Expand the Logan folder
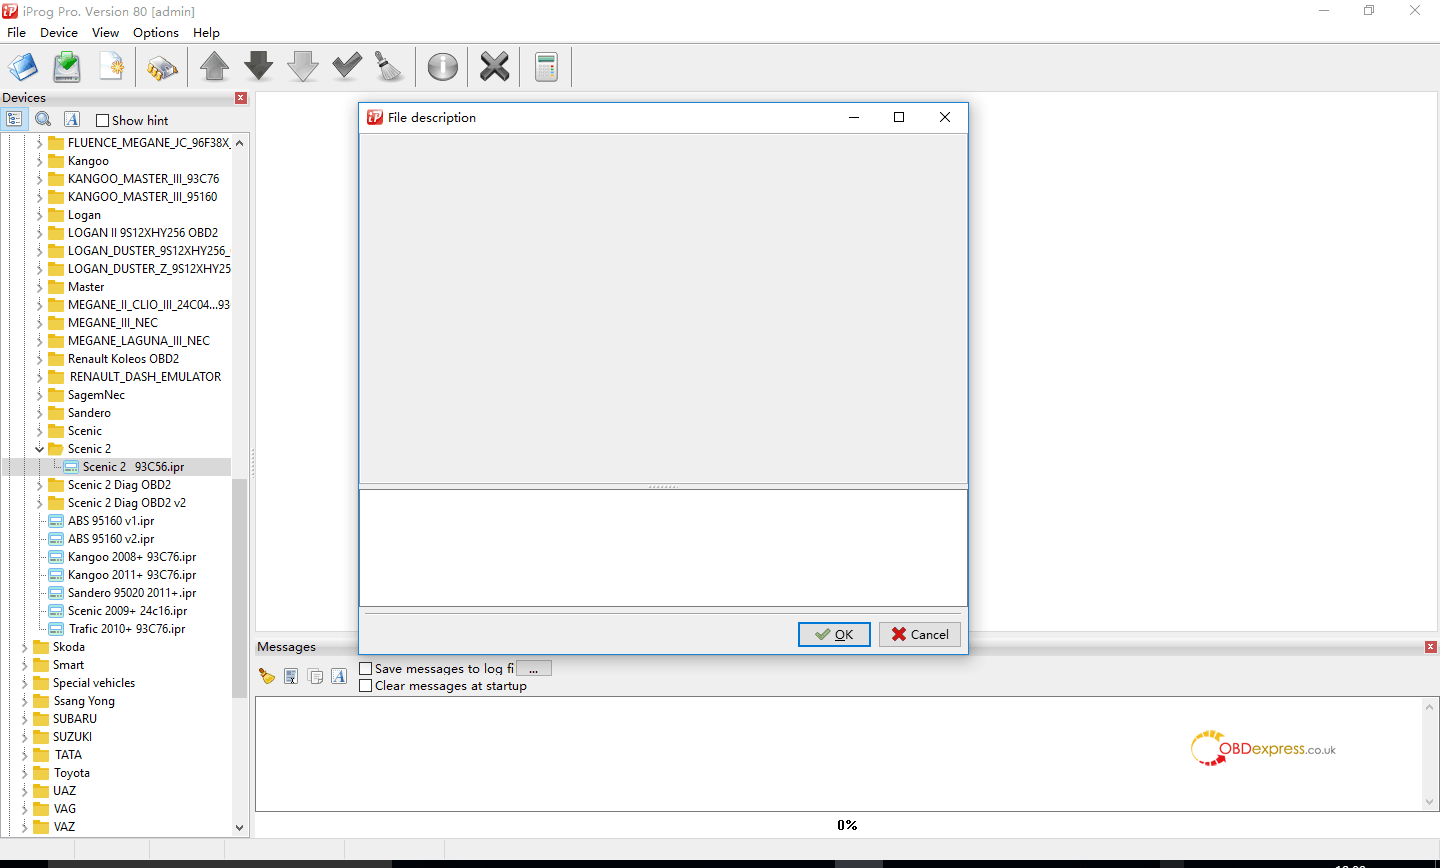The image size is (1440, 868). [40, 215]
